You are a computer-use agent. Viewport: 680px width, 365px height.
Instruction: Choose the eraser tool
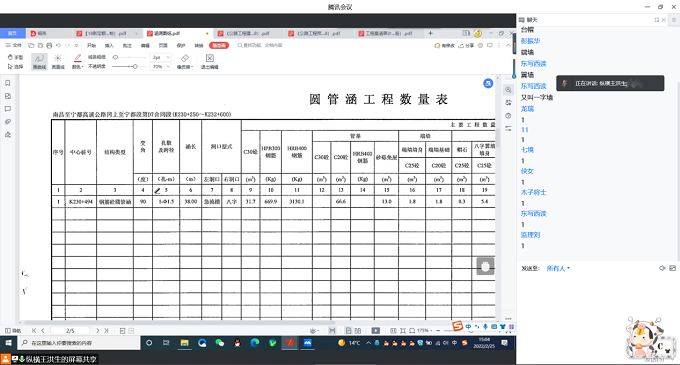(185, 62)
